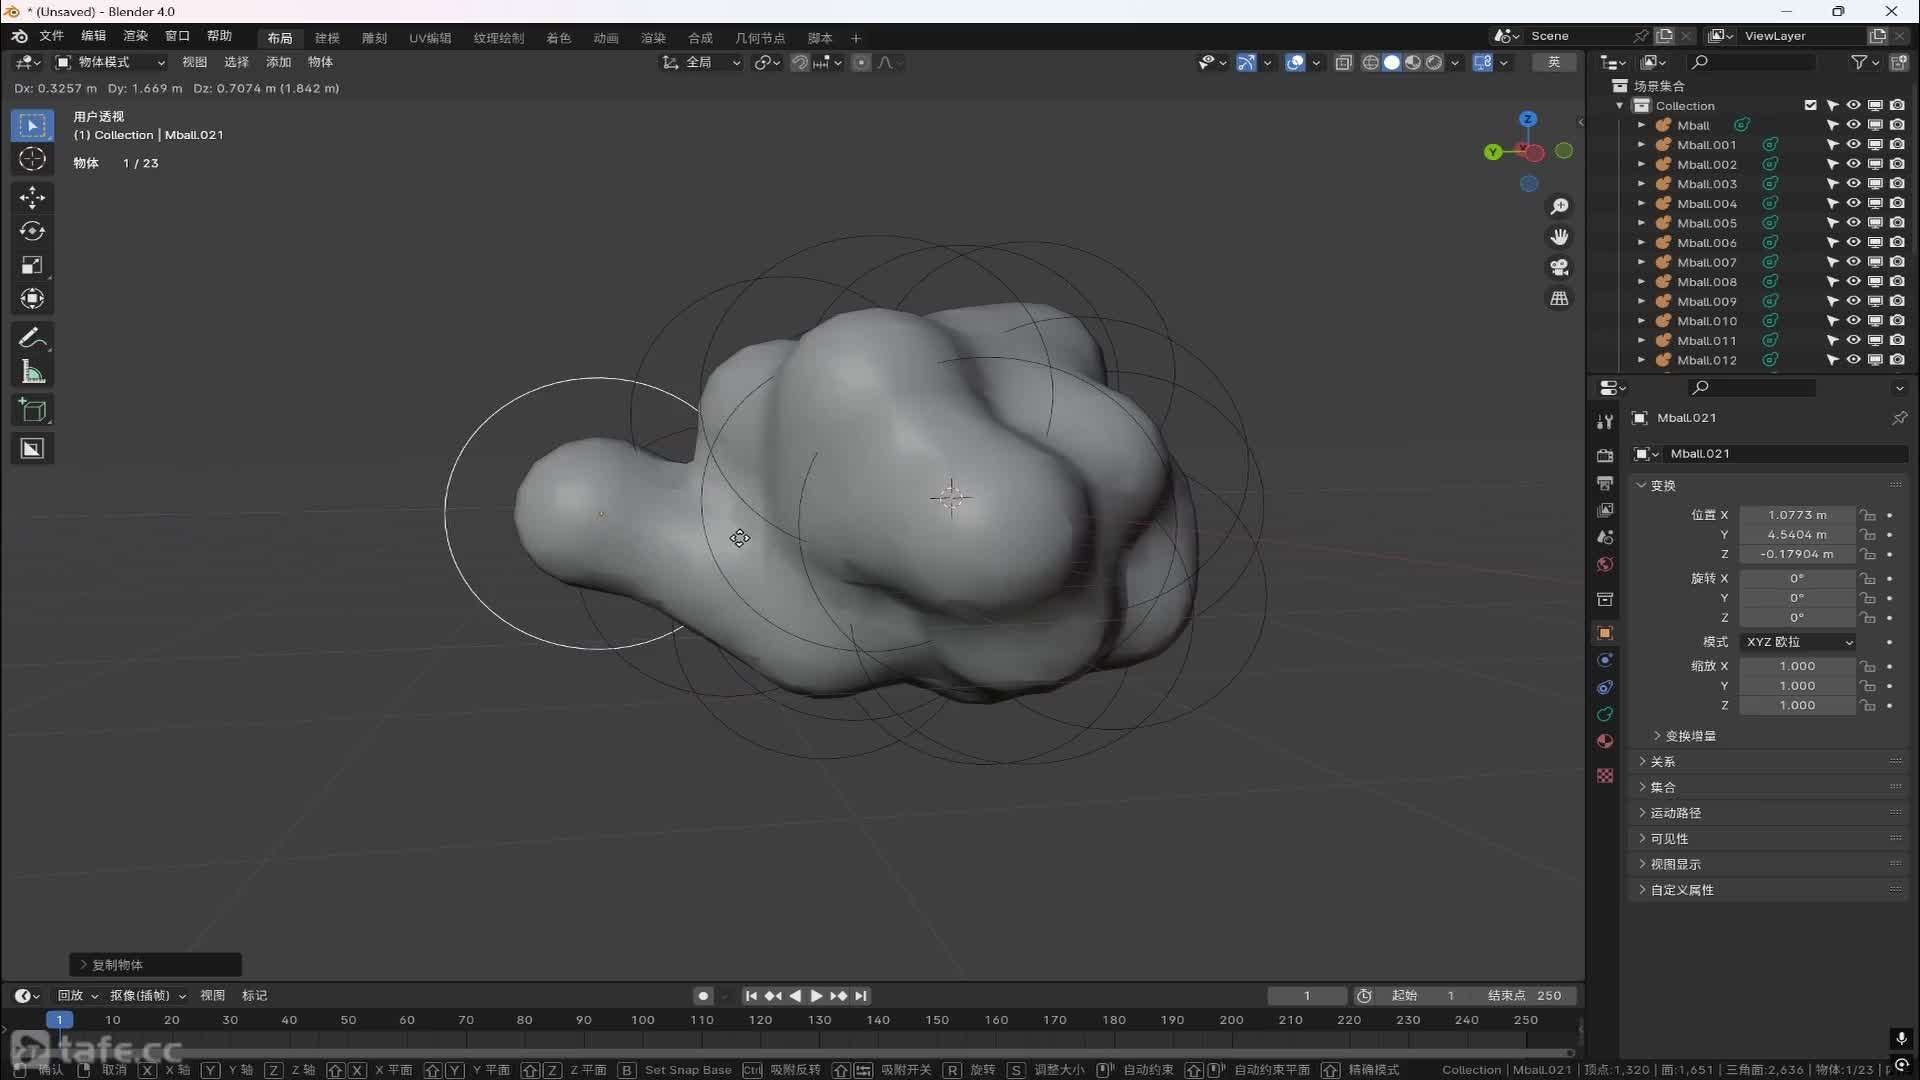This screenshot has height=1080, width=1920.
Task: Select the Rotate tool
Action: (x=32, y=231)
